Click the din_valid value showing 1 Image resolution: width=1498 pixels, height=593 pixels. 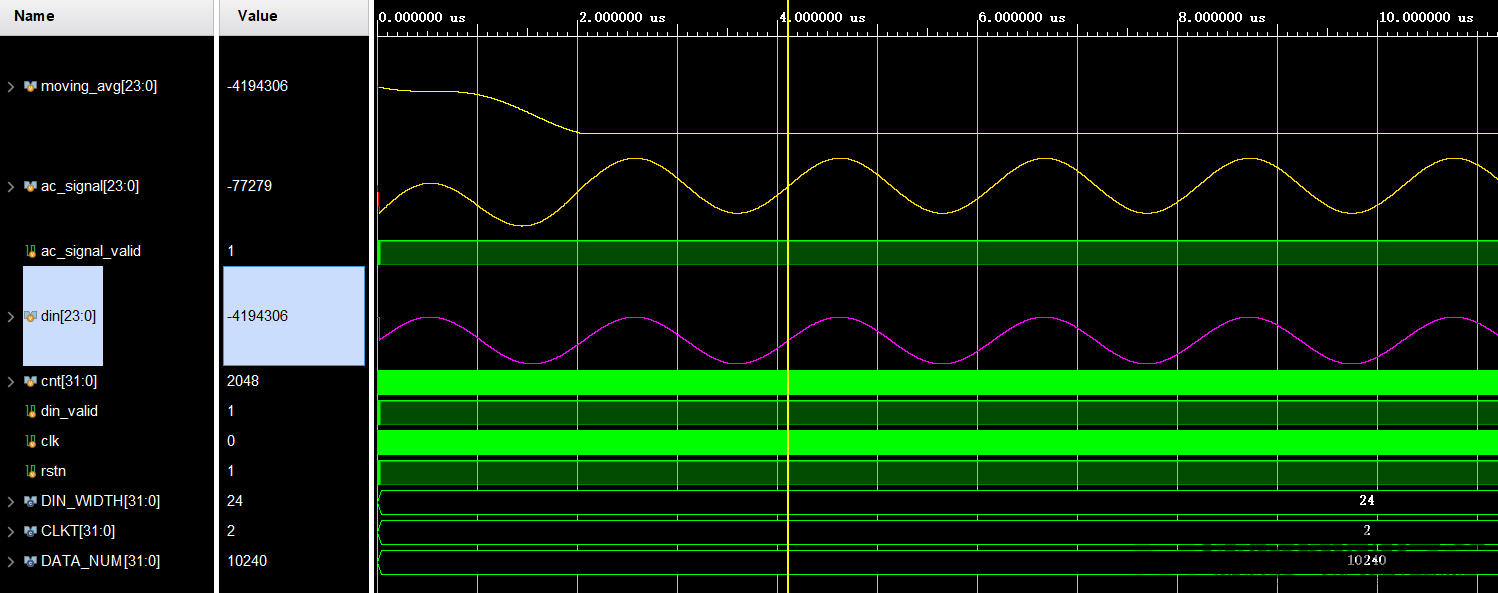pyautogui.click(x=230, y=411)
